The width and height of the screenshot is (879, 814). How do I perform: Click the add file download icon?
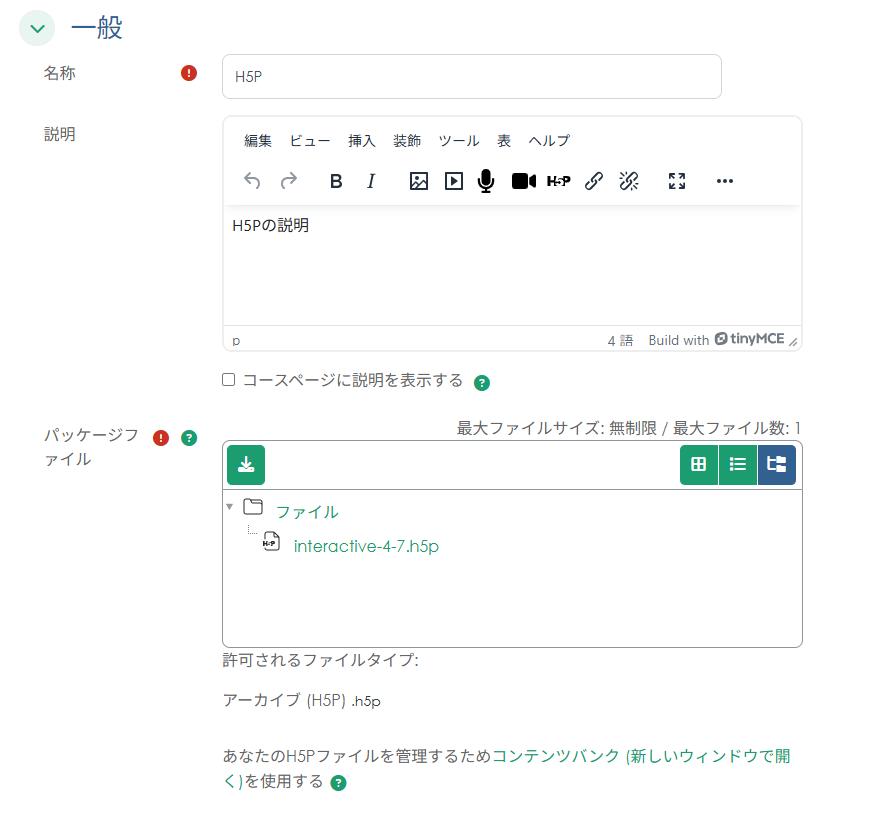click(x=246, y=465)
